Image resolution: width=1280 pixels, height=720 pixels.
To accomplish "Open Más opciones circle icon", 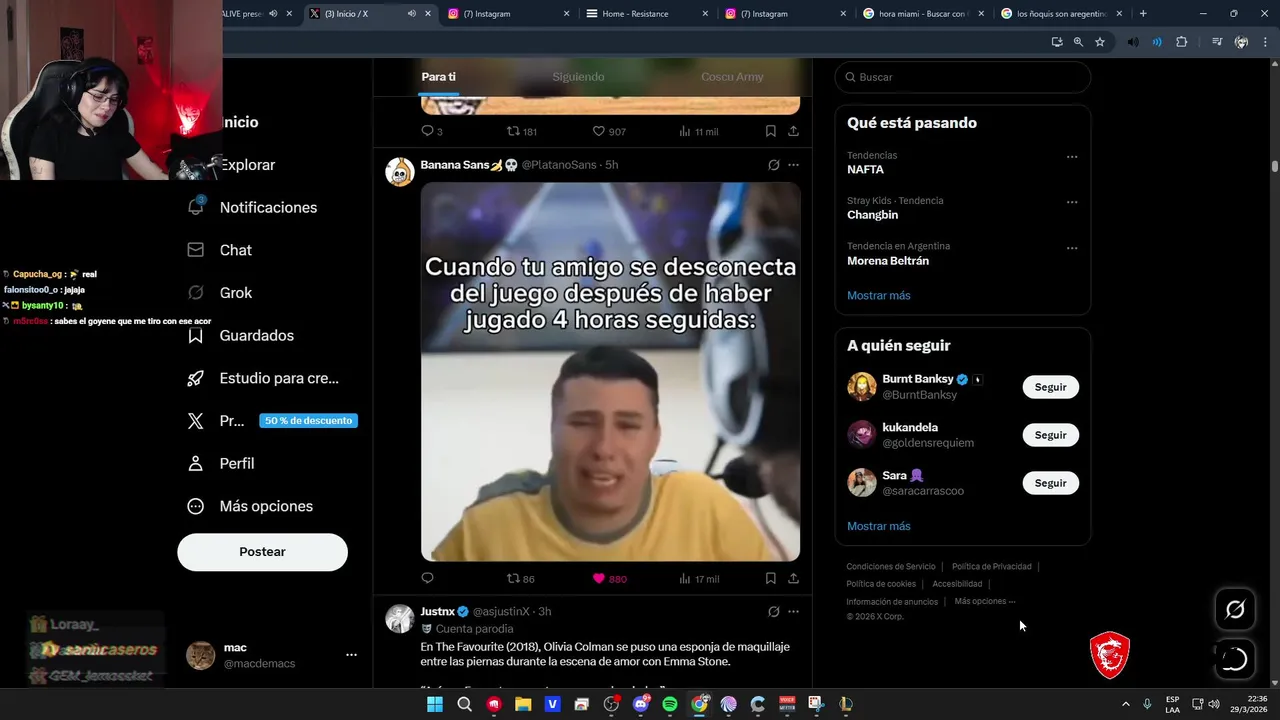I will (196, 506).
